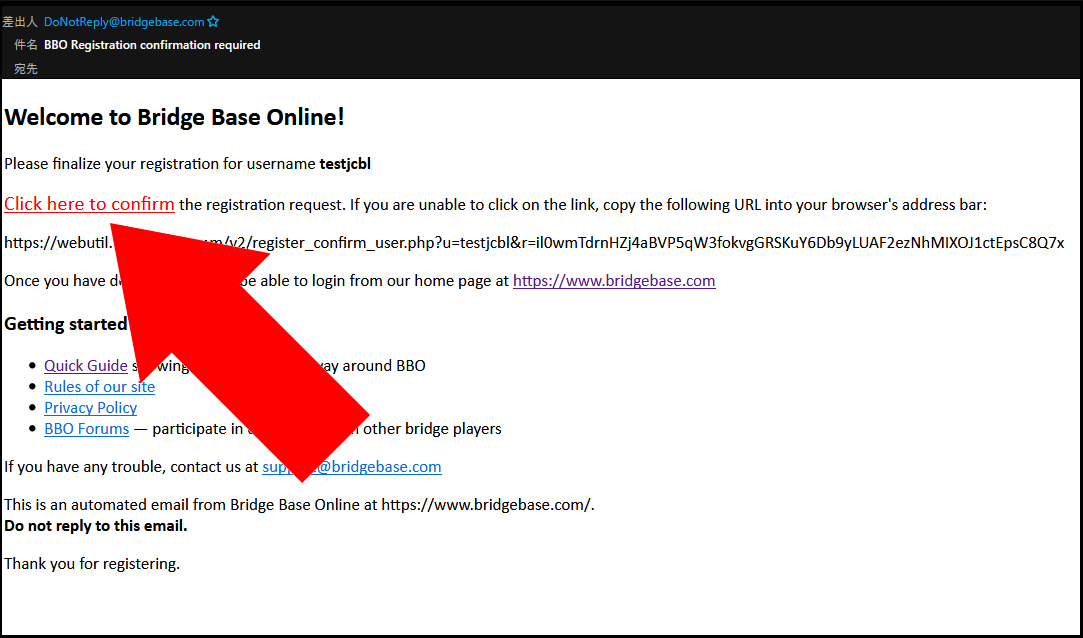This screenshot has width=1083, height=638.
Task: Click the bold username 'testjcbl'
Action: (345, 164)
